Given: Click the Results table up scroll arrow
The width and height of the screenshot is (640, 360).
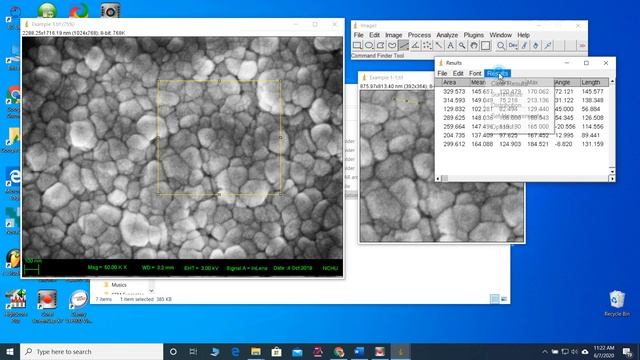Looking at the screenshot, I should (x=612, y=82).
